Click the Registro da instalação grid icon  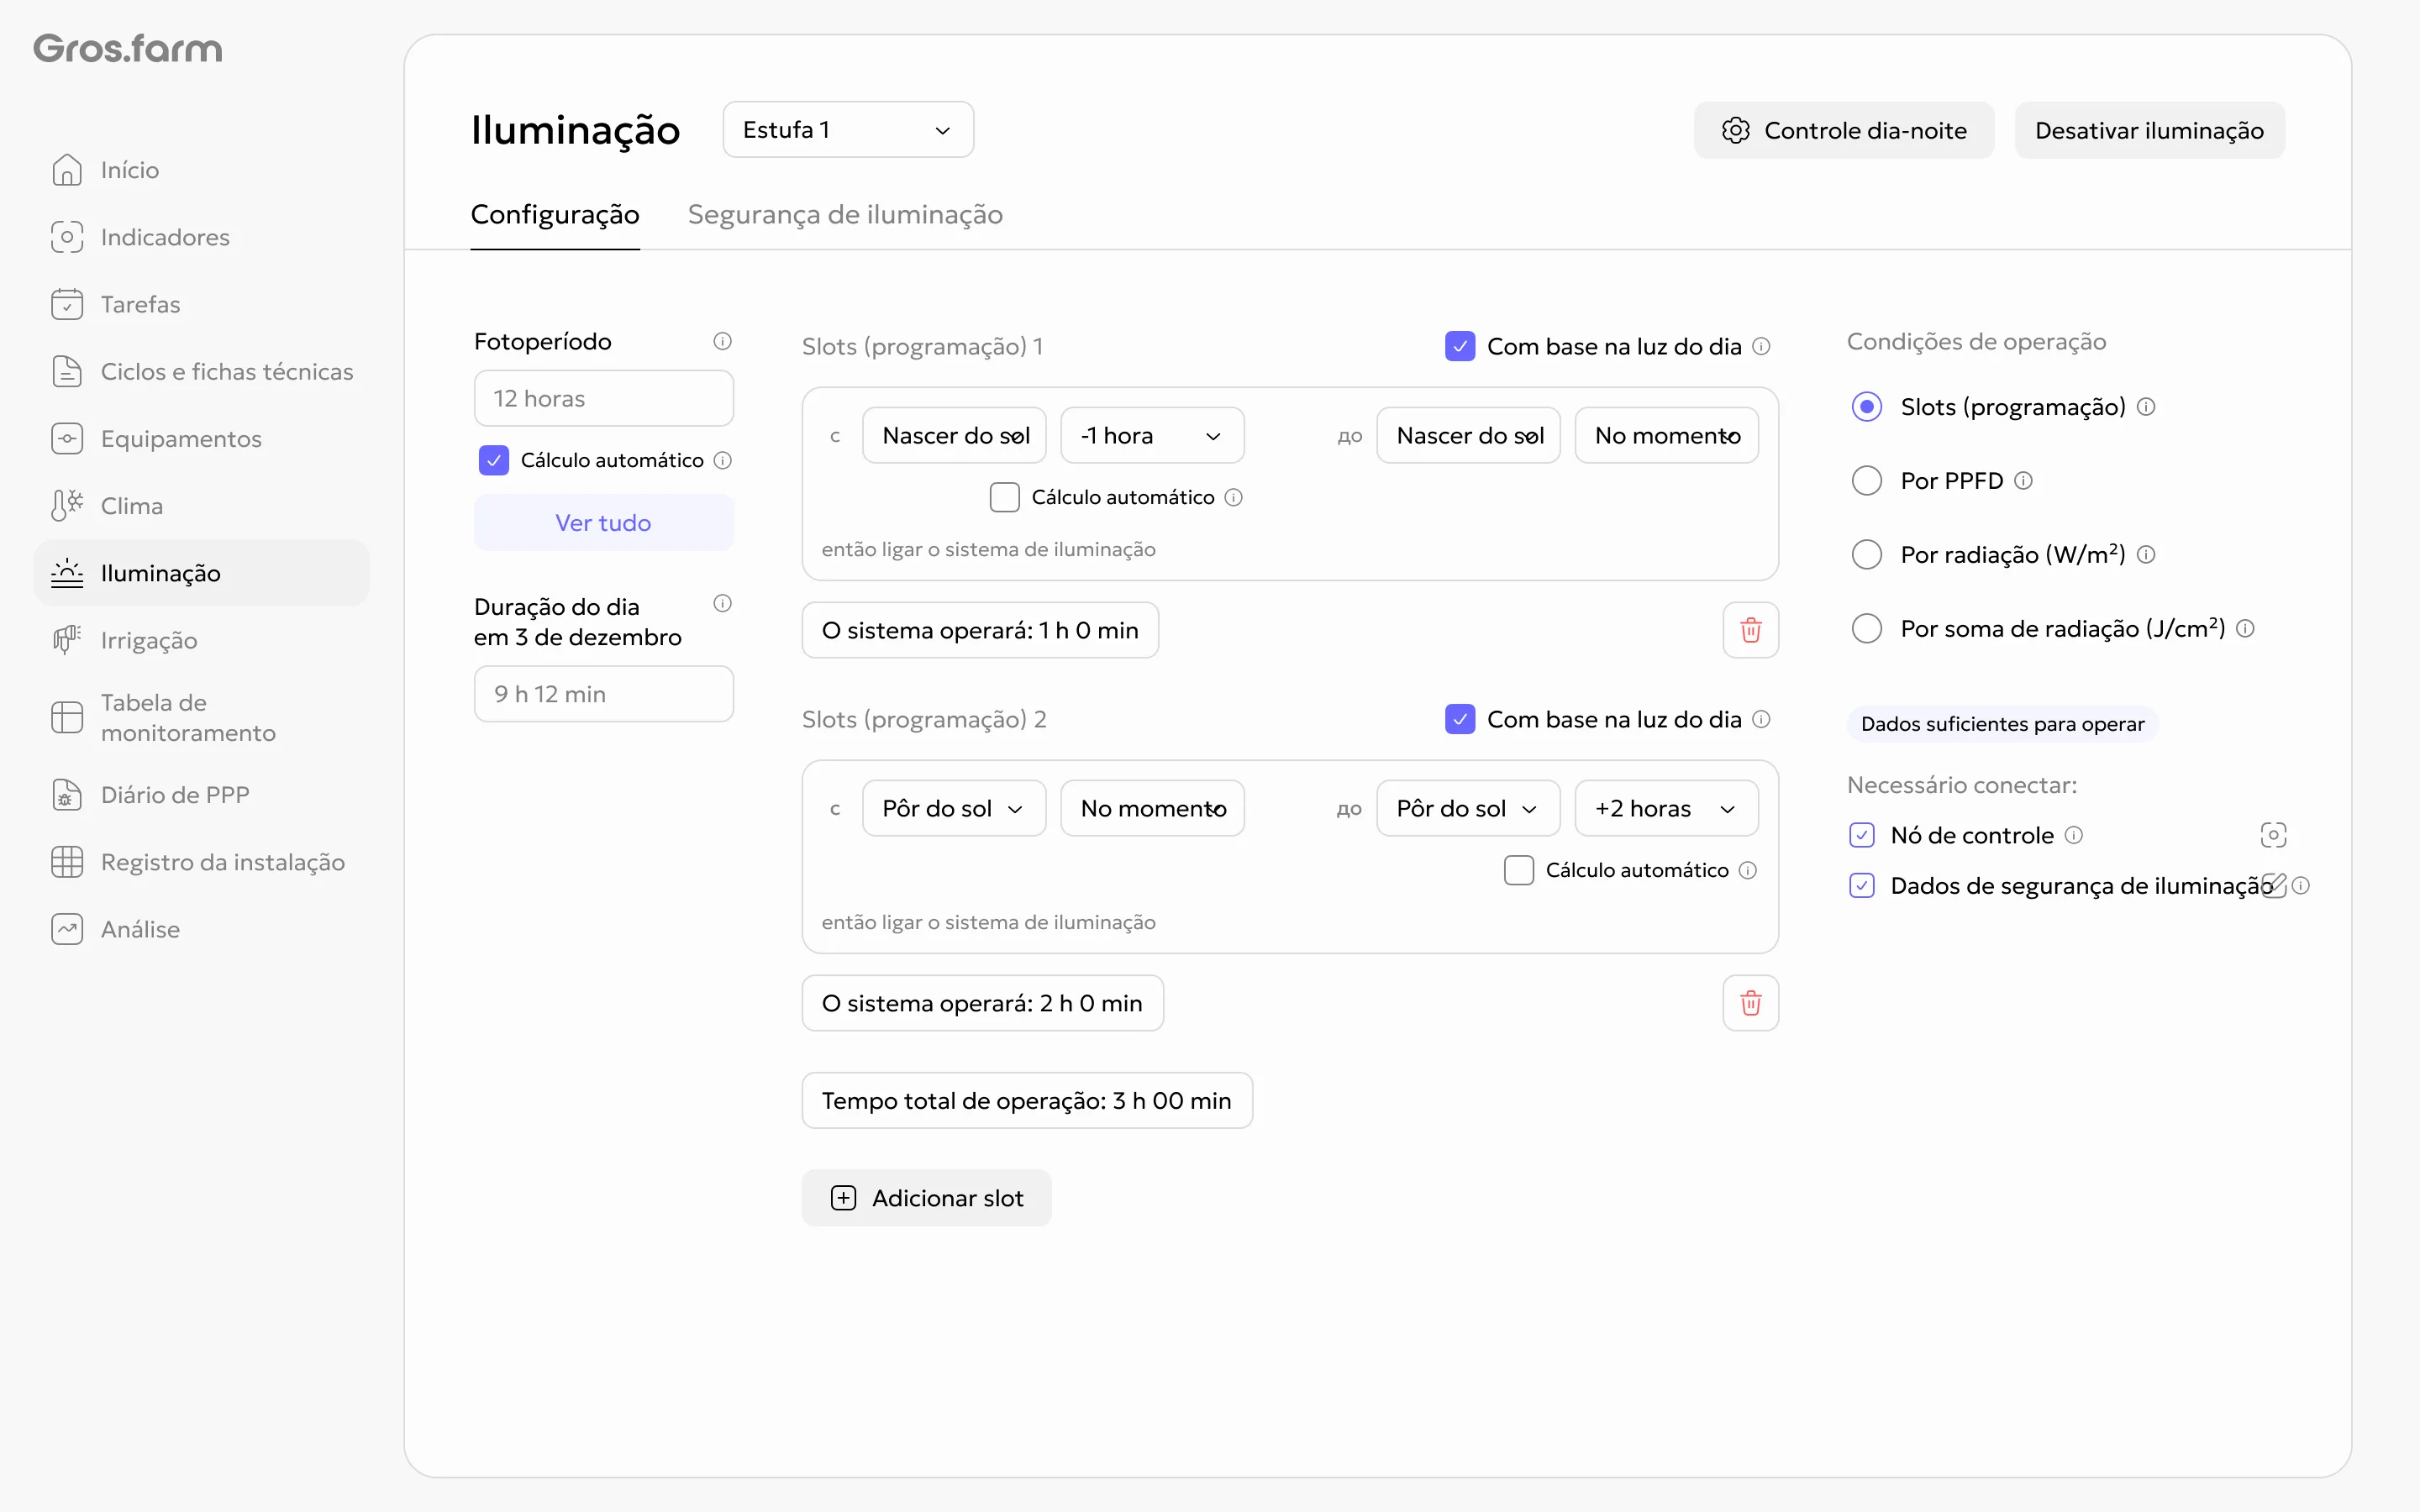click(67, 862)
